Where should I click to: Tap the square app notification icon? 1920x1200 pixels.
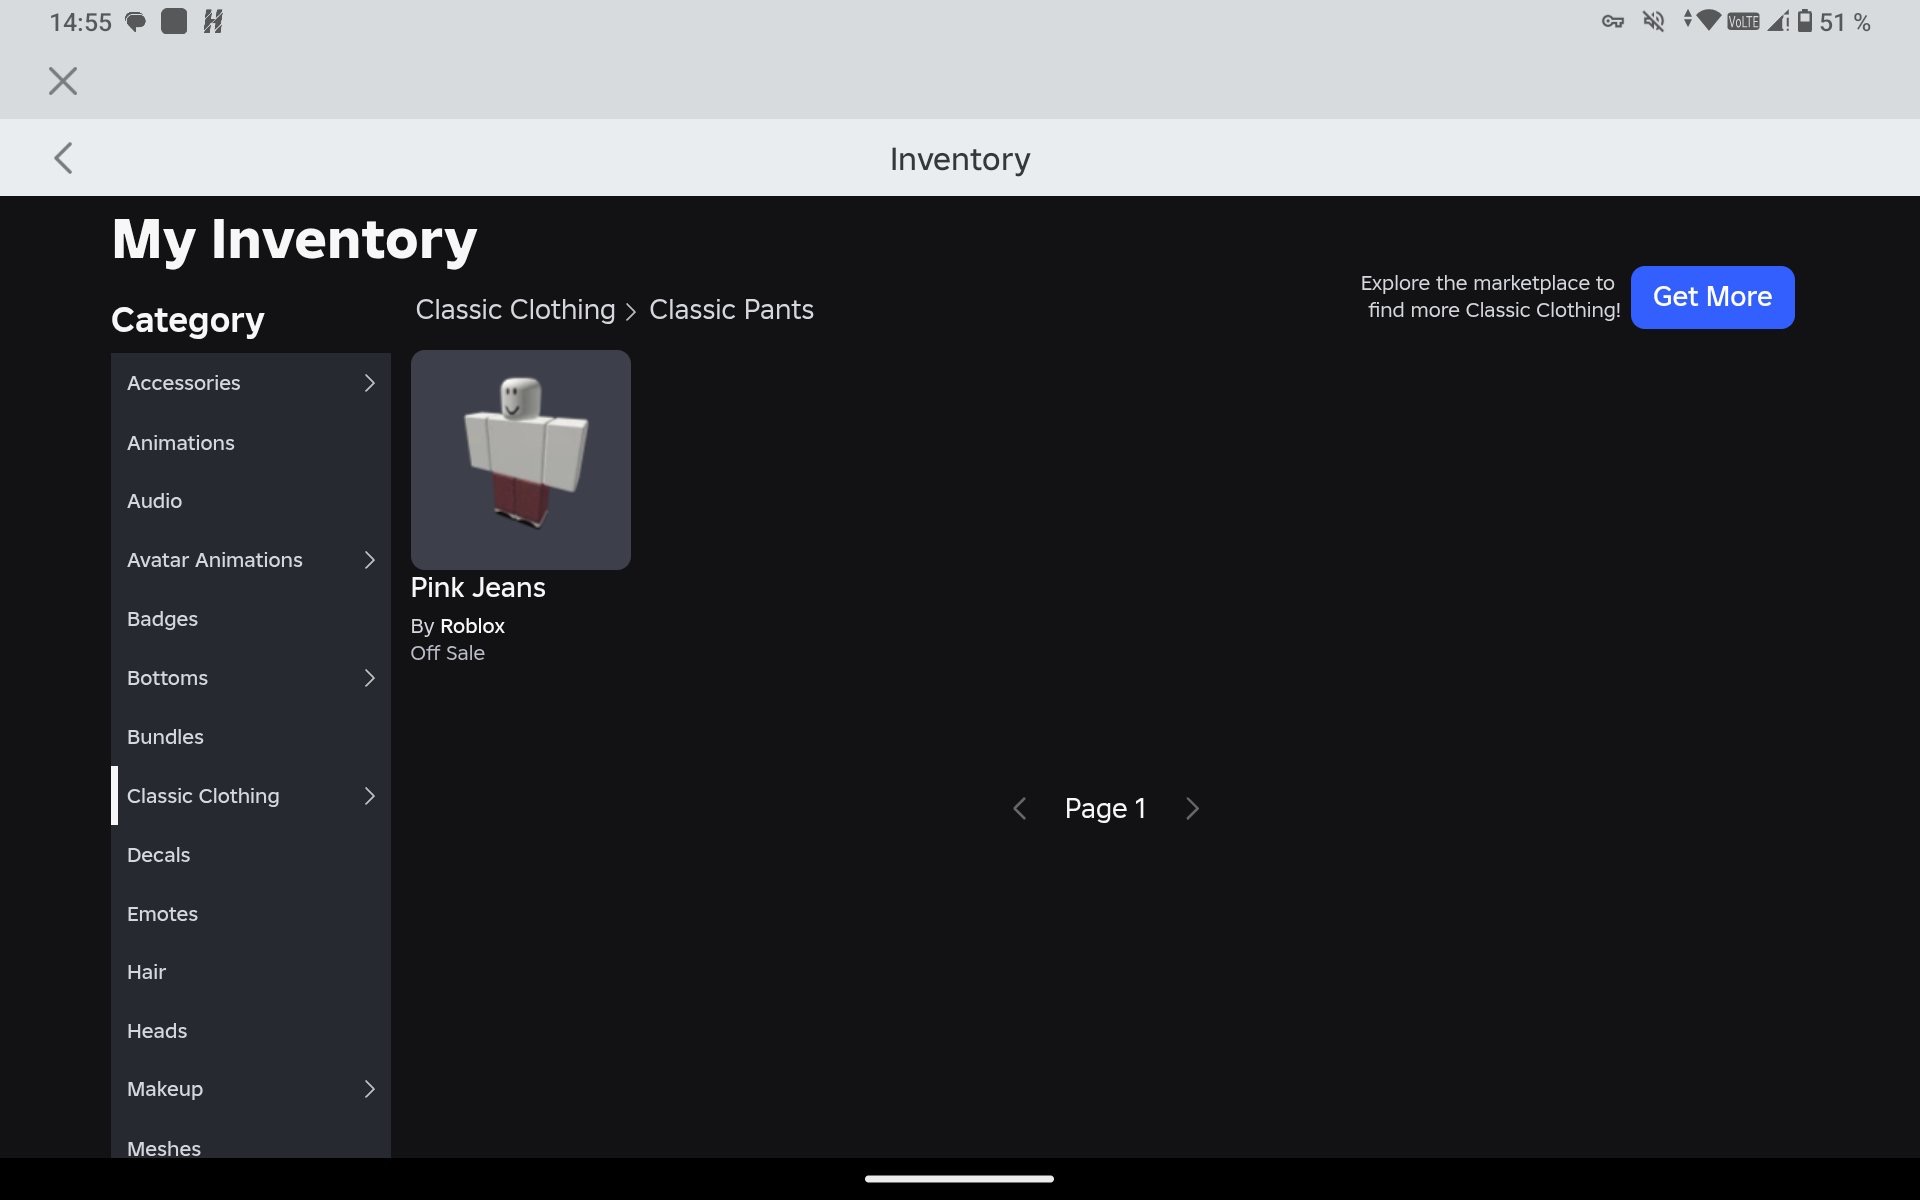pyautogui.click(x=174, y=21)
